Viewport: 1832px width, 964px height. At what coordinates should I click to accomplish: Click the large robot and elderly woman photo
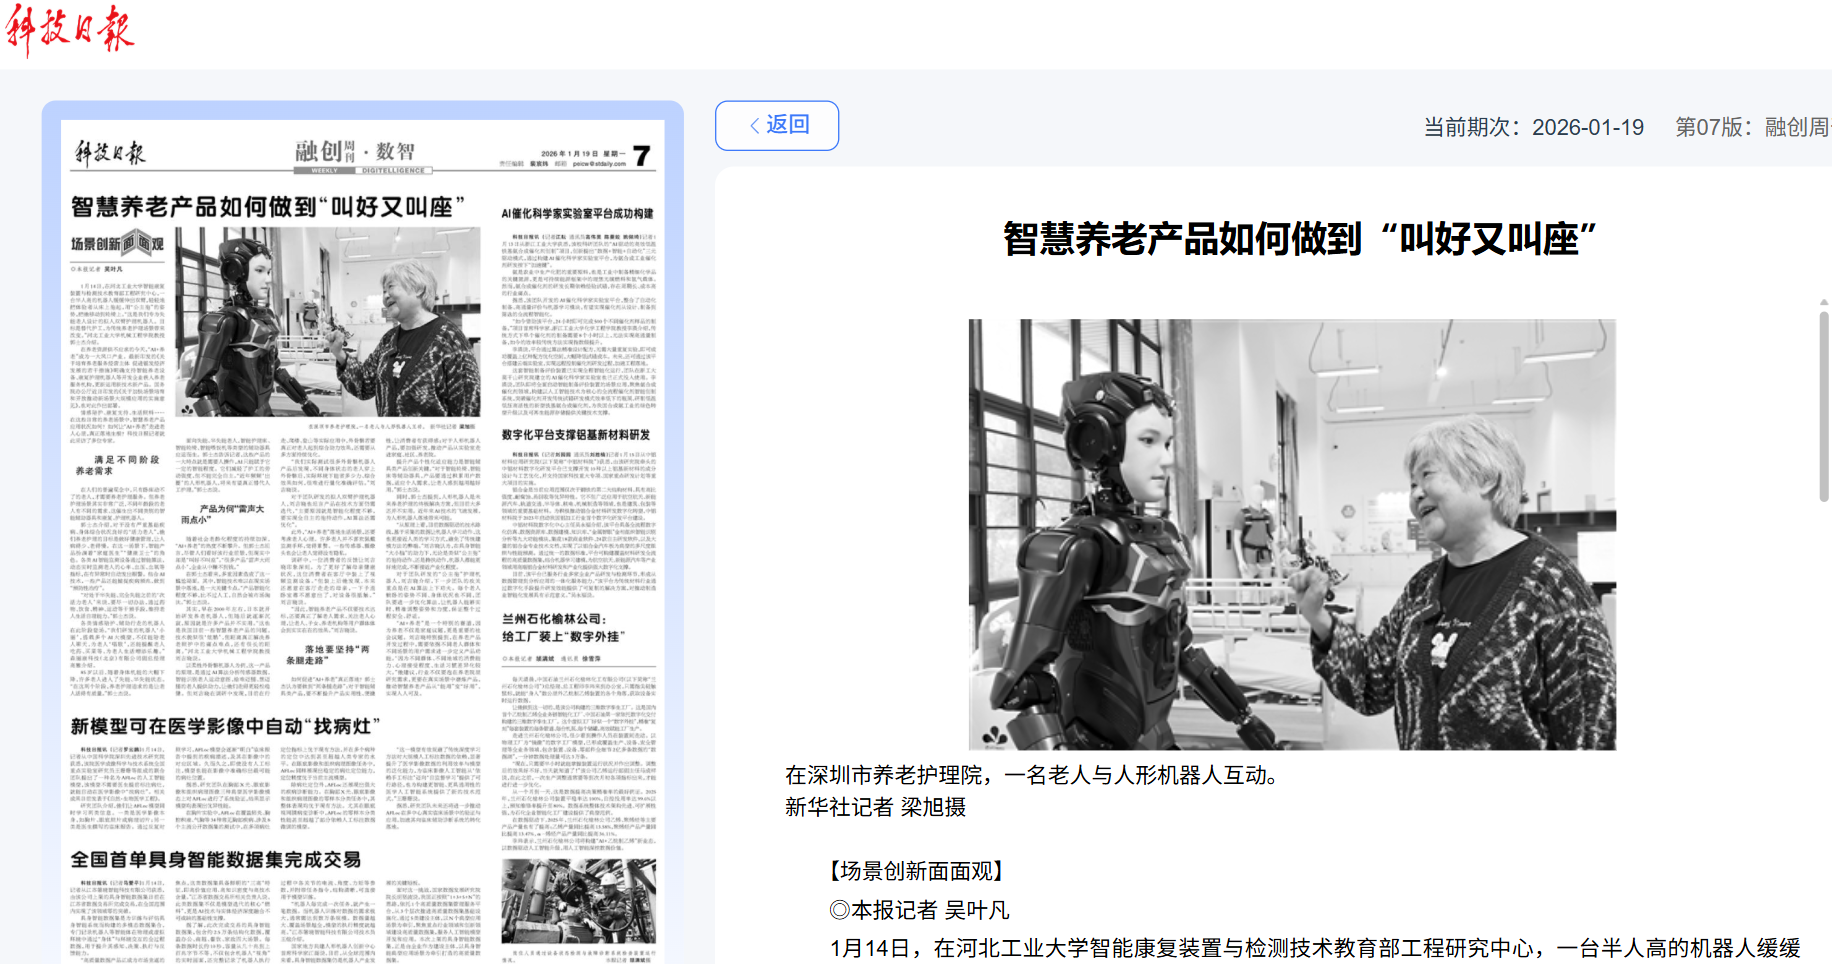click(1291, 534)
